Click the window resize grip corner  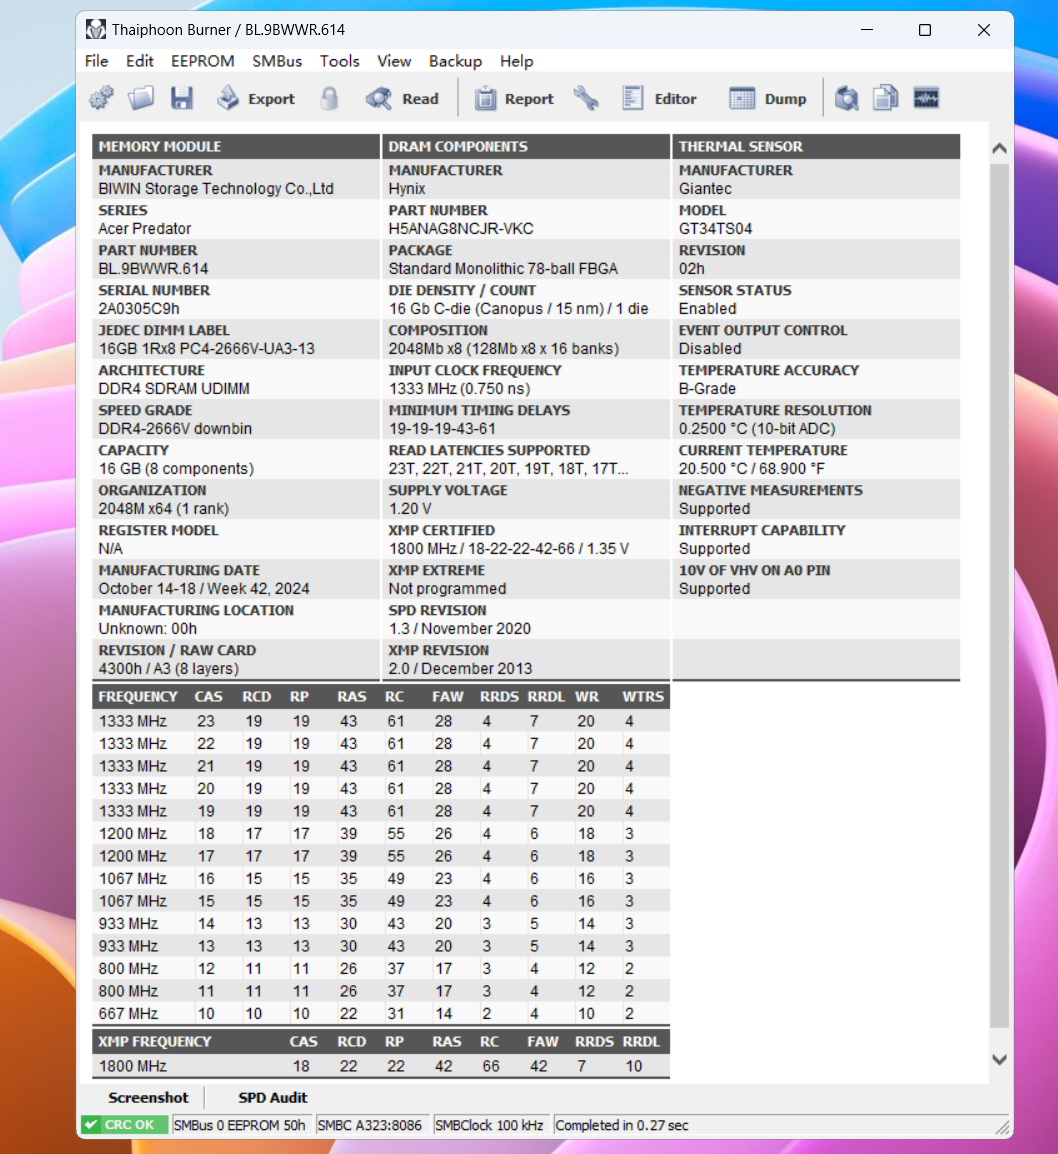pyautogui.click(x=1002, y=1127)
